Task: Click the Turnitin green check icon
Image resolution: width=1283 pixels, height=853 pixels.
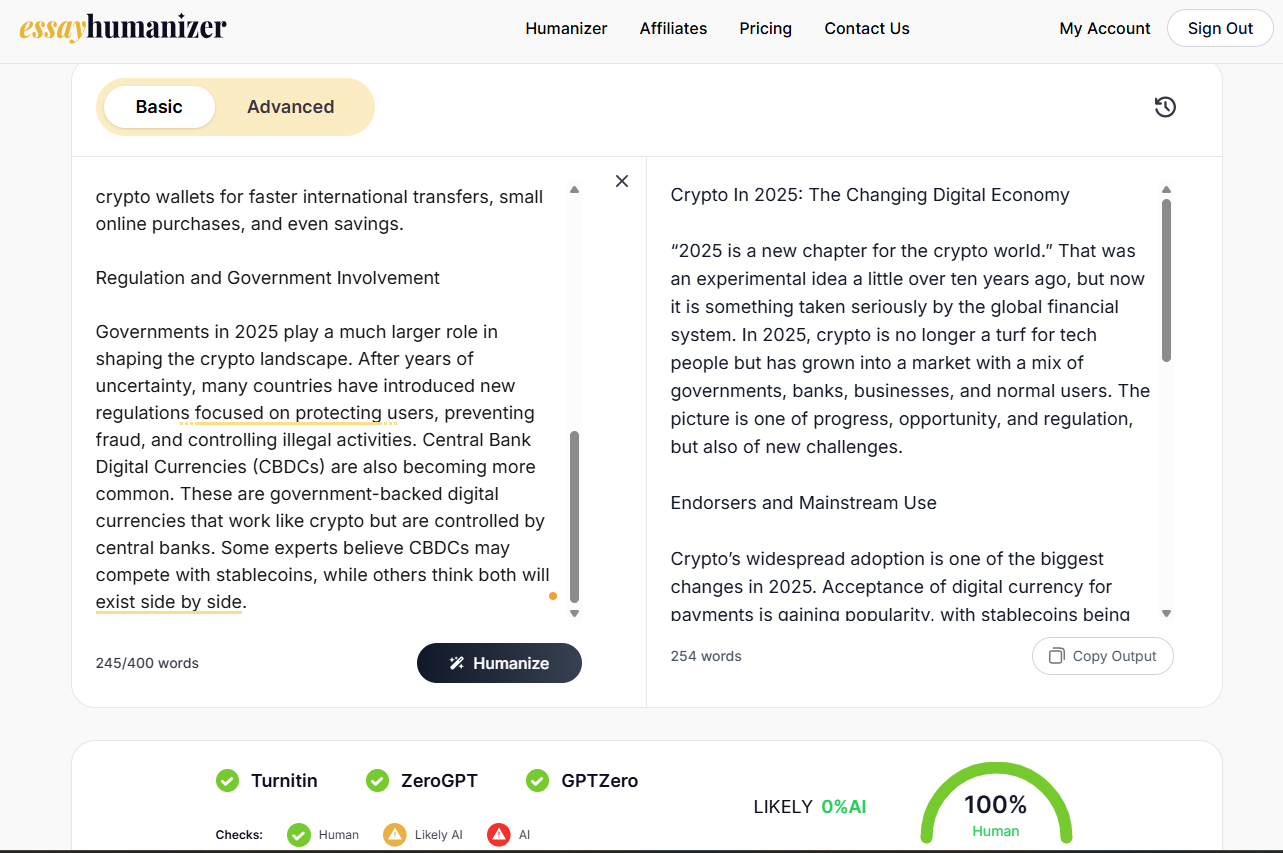Action: pyautogui.click(x=228, y=780)
